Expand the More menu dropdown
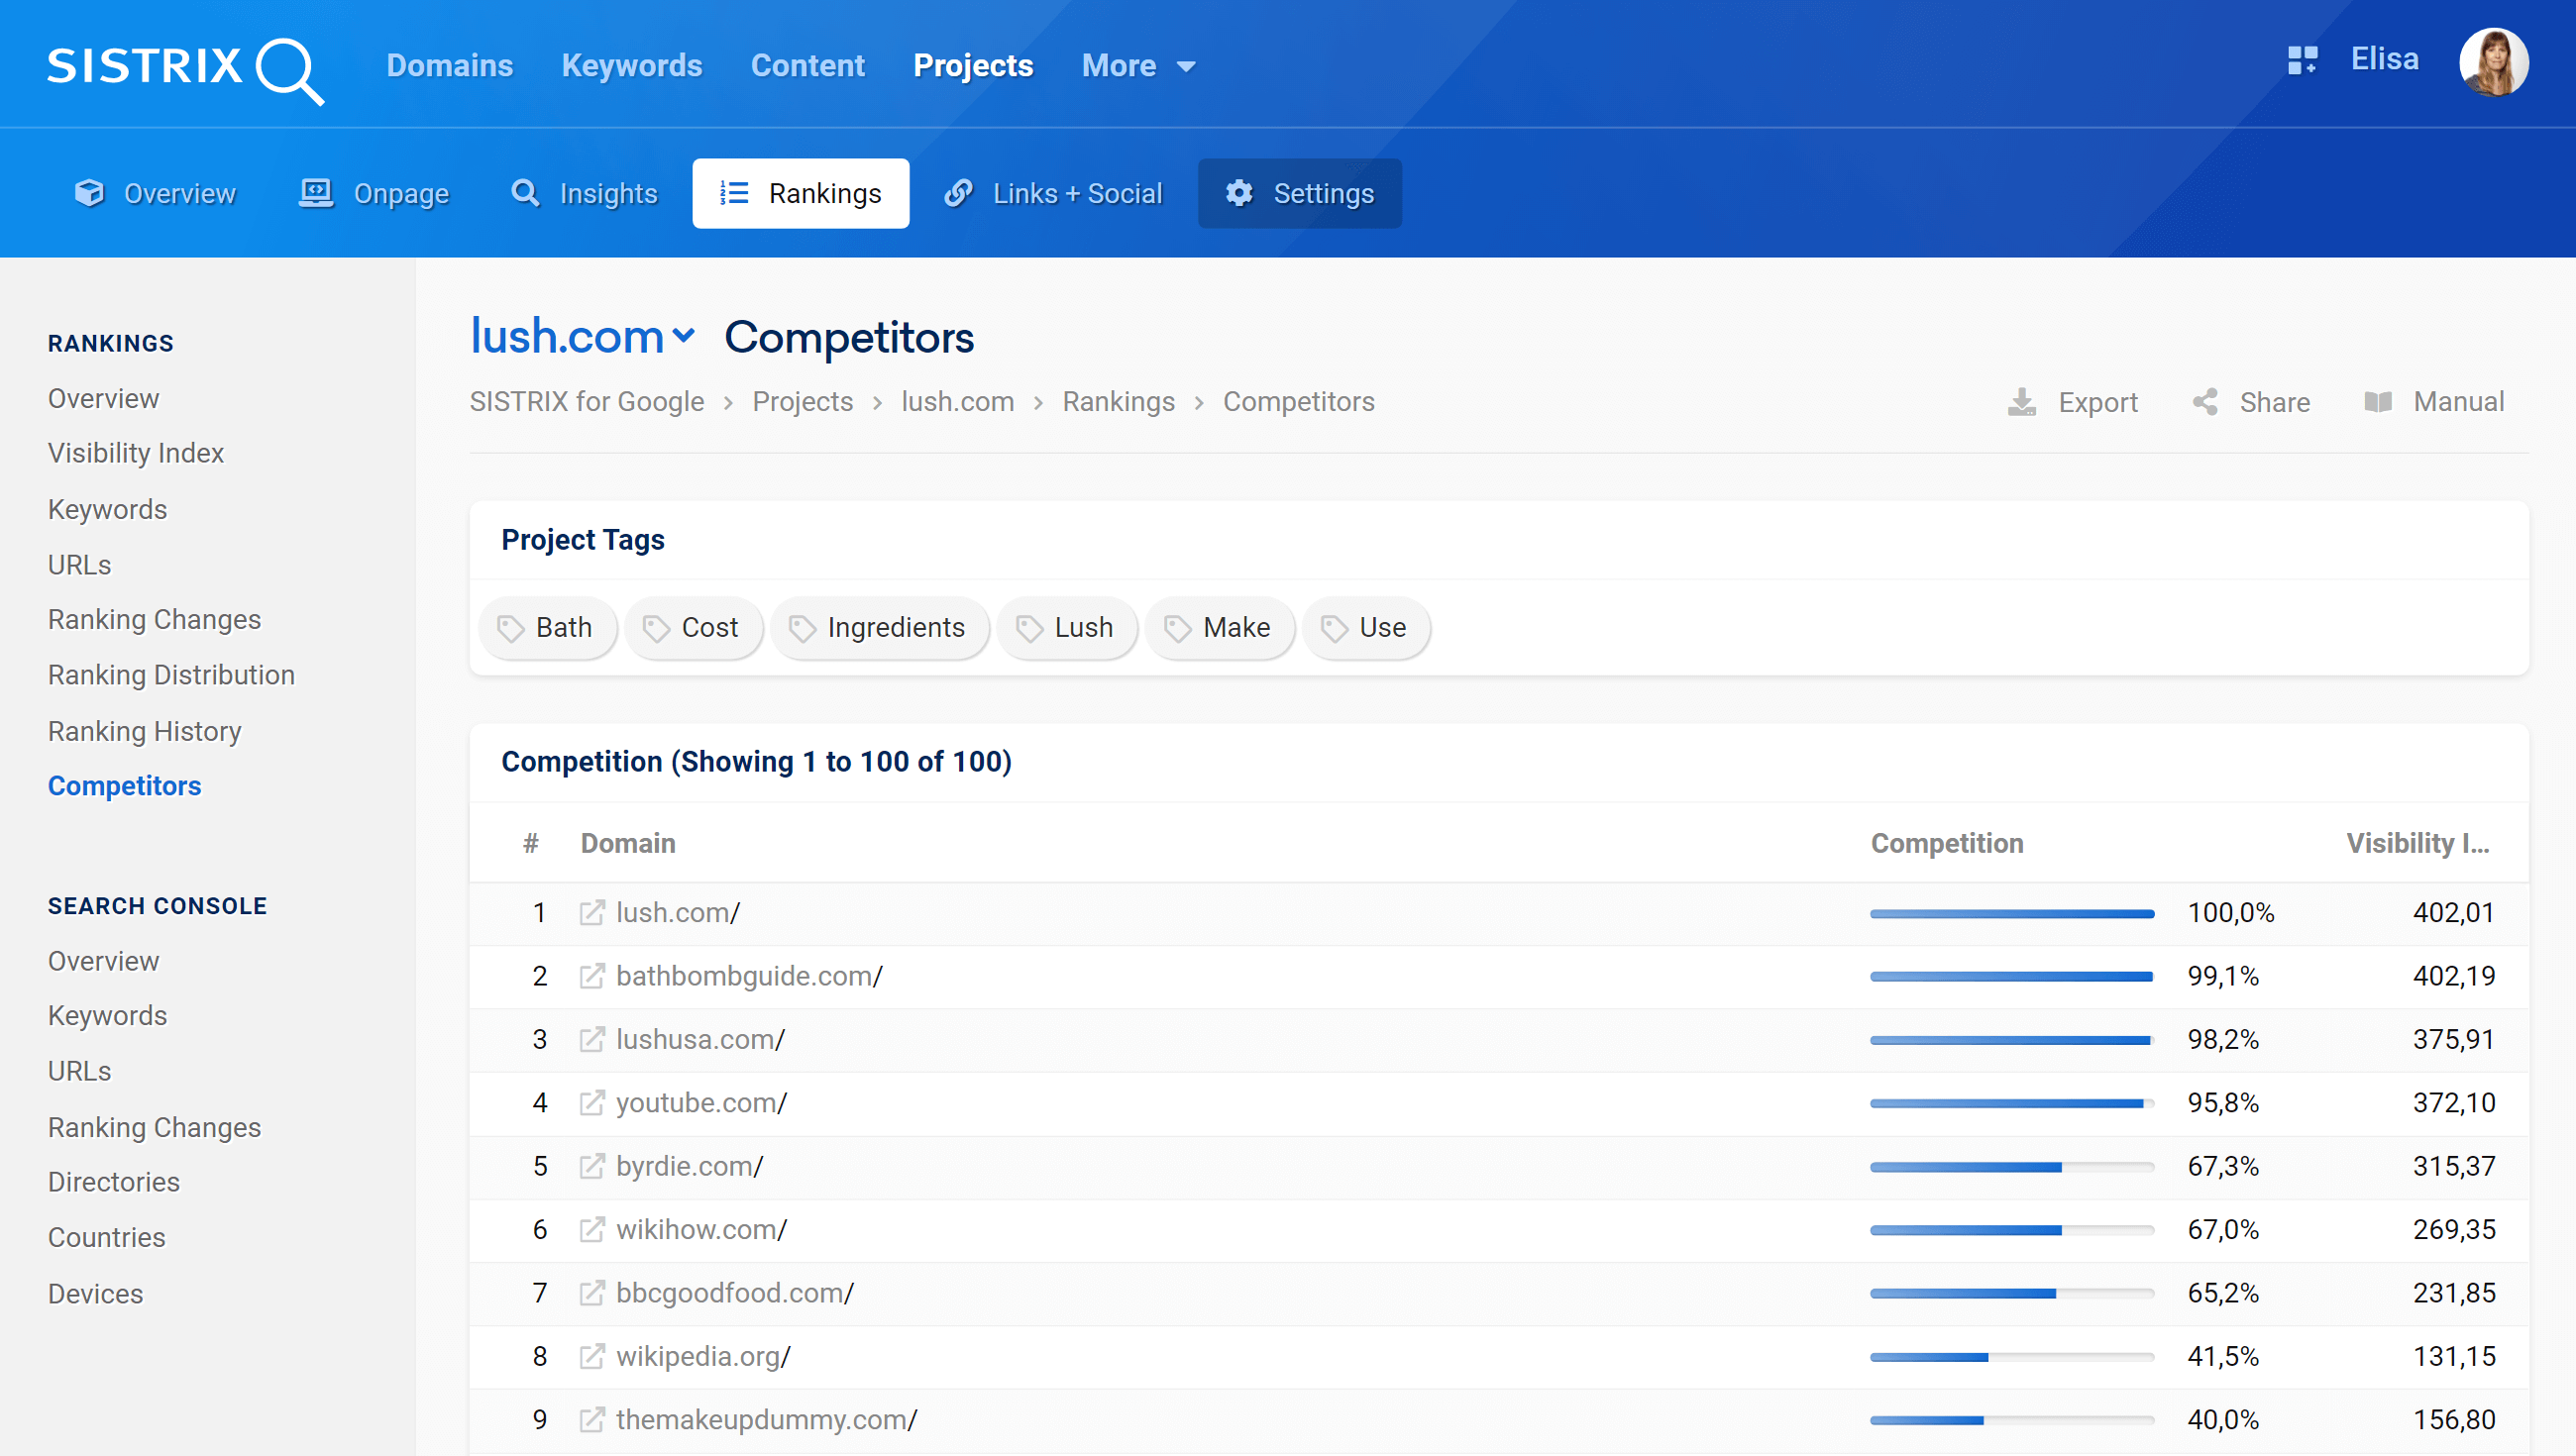 pyautogui.click(x=1138, y=66)
